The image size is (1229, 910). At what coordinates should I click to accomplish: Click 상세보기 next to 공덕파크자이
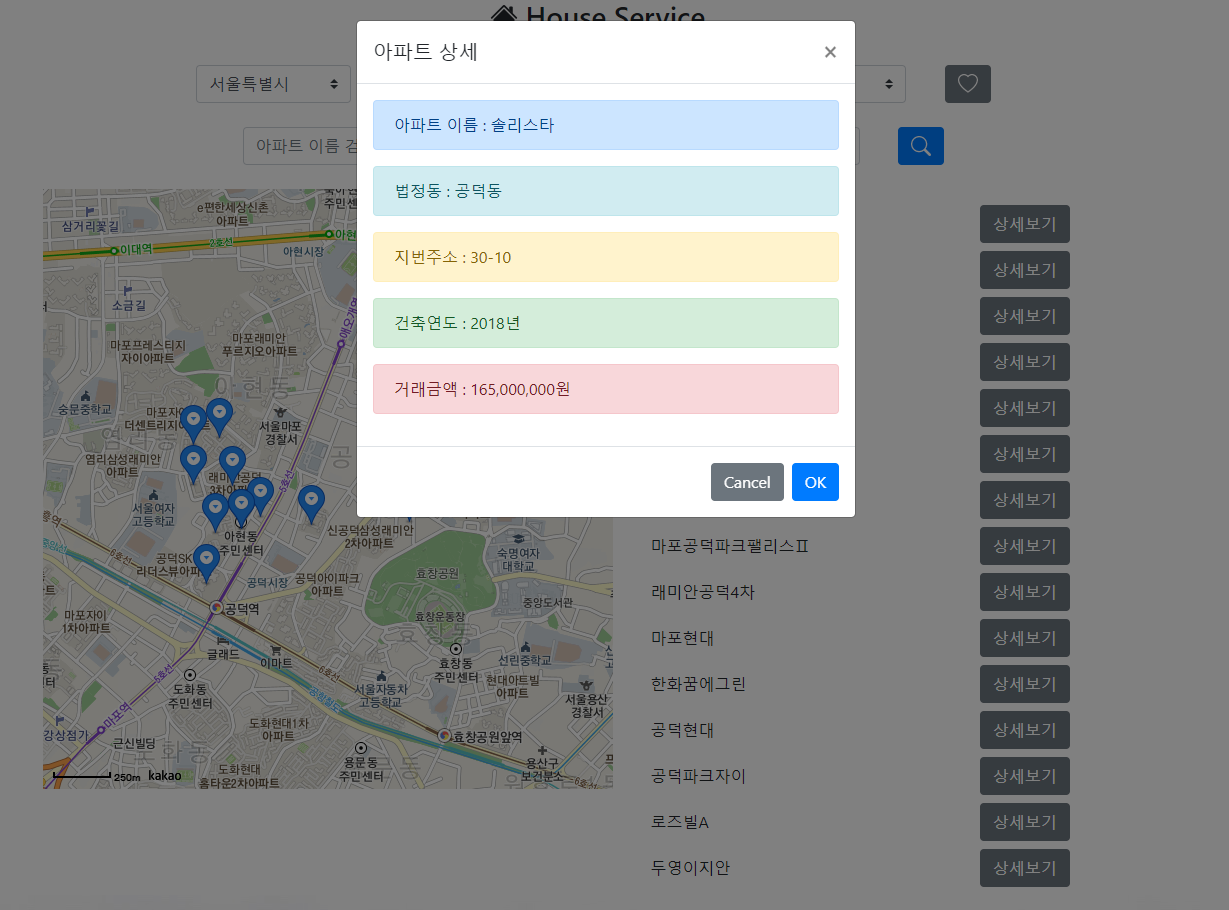(1024, 776)
